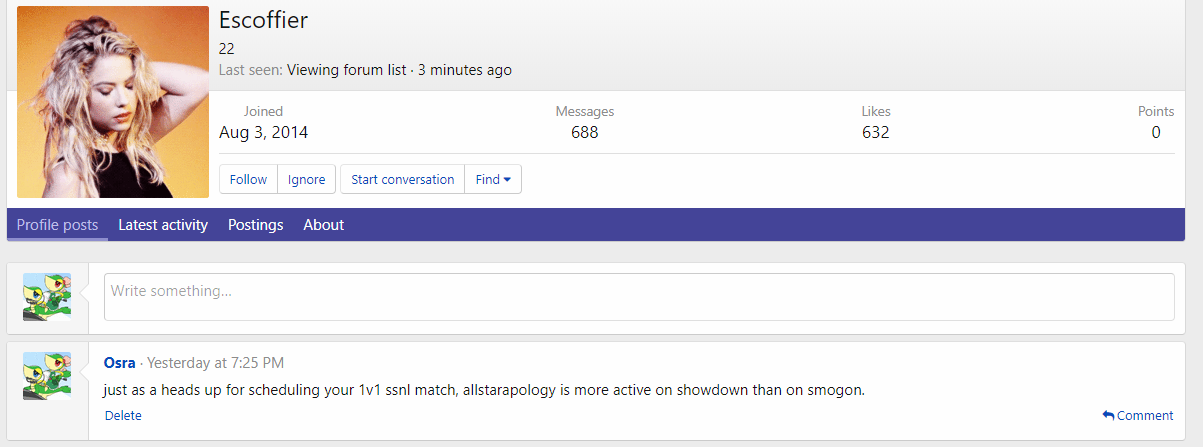Delete the profile post from Osra
The width and height of the screenshot is (1203, 447).
[x=123, y=416]
